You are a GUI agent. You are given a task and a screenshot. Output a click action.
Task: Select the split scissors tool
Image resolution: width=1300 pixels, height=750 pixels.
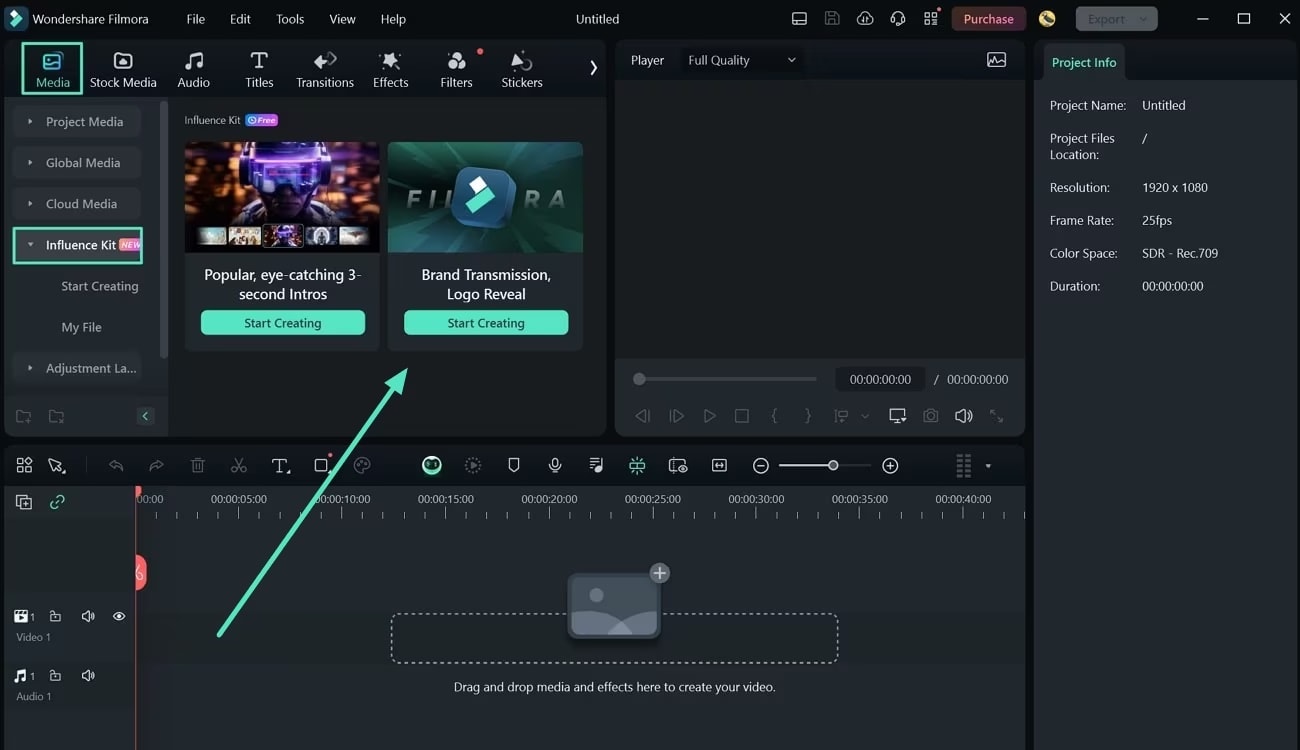[x=238, y=465]
